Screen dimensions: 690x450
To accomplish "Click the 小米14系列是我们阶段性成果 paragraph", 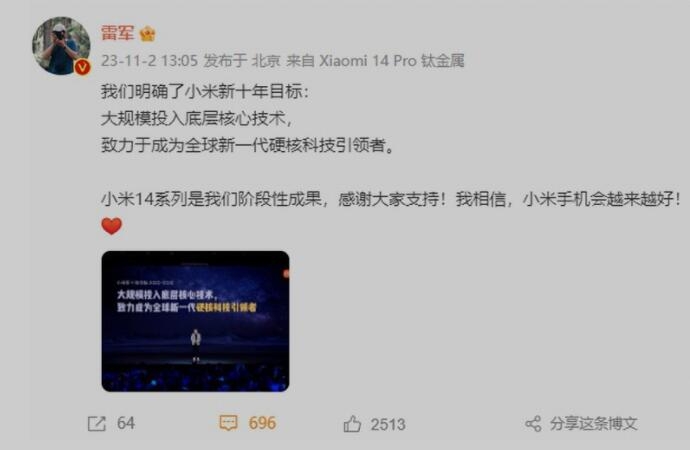I will [x=391, y=199].
